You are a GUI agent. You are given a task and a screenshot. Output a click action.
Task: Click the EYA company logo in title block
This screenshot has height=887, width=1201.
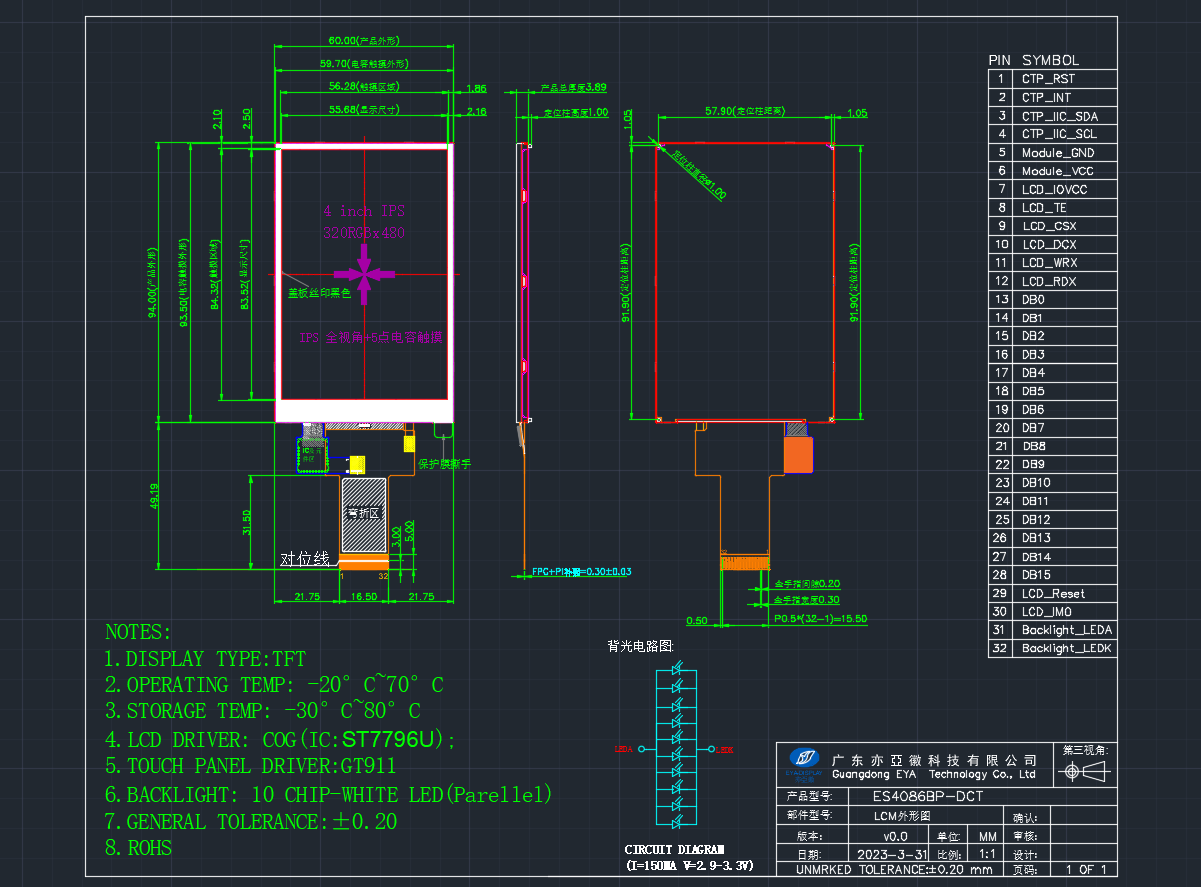[x=805, y=764]
